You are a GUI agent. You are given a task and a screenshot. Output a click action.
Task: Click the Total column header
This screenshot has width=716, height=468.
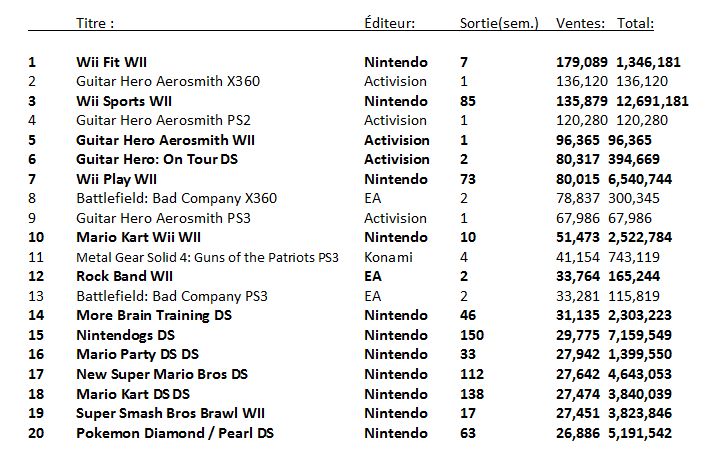pyautogui.click(x=635, y=23)
